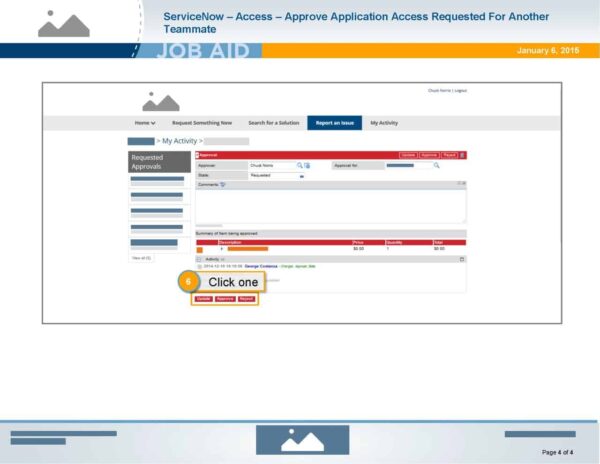This screenshot has height=464, width=600.
Task: Click the reference icon right of Approver magnifier
Action: tap(307, 165)
